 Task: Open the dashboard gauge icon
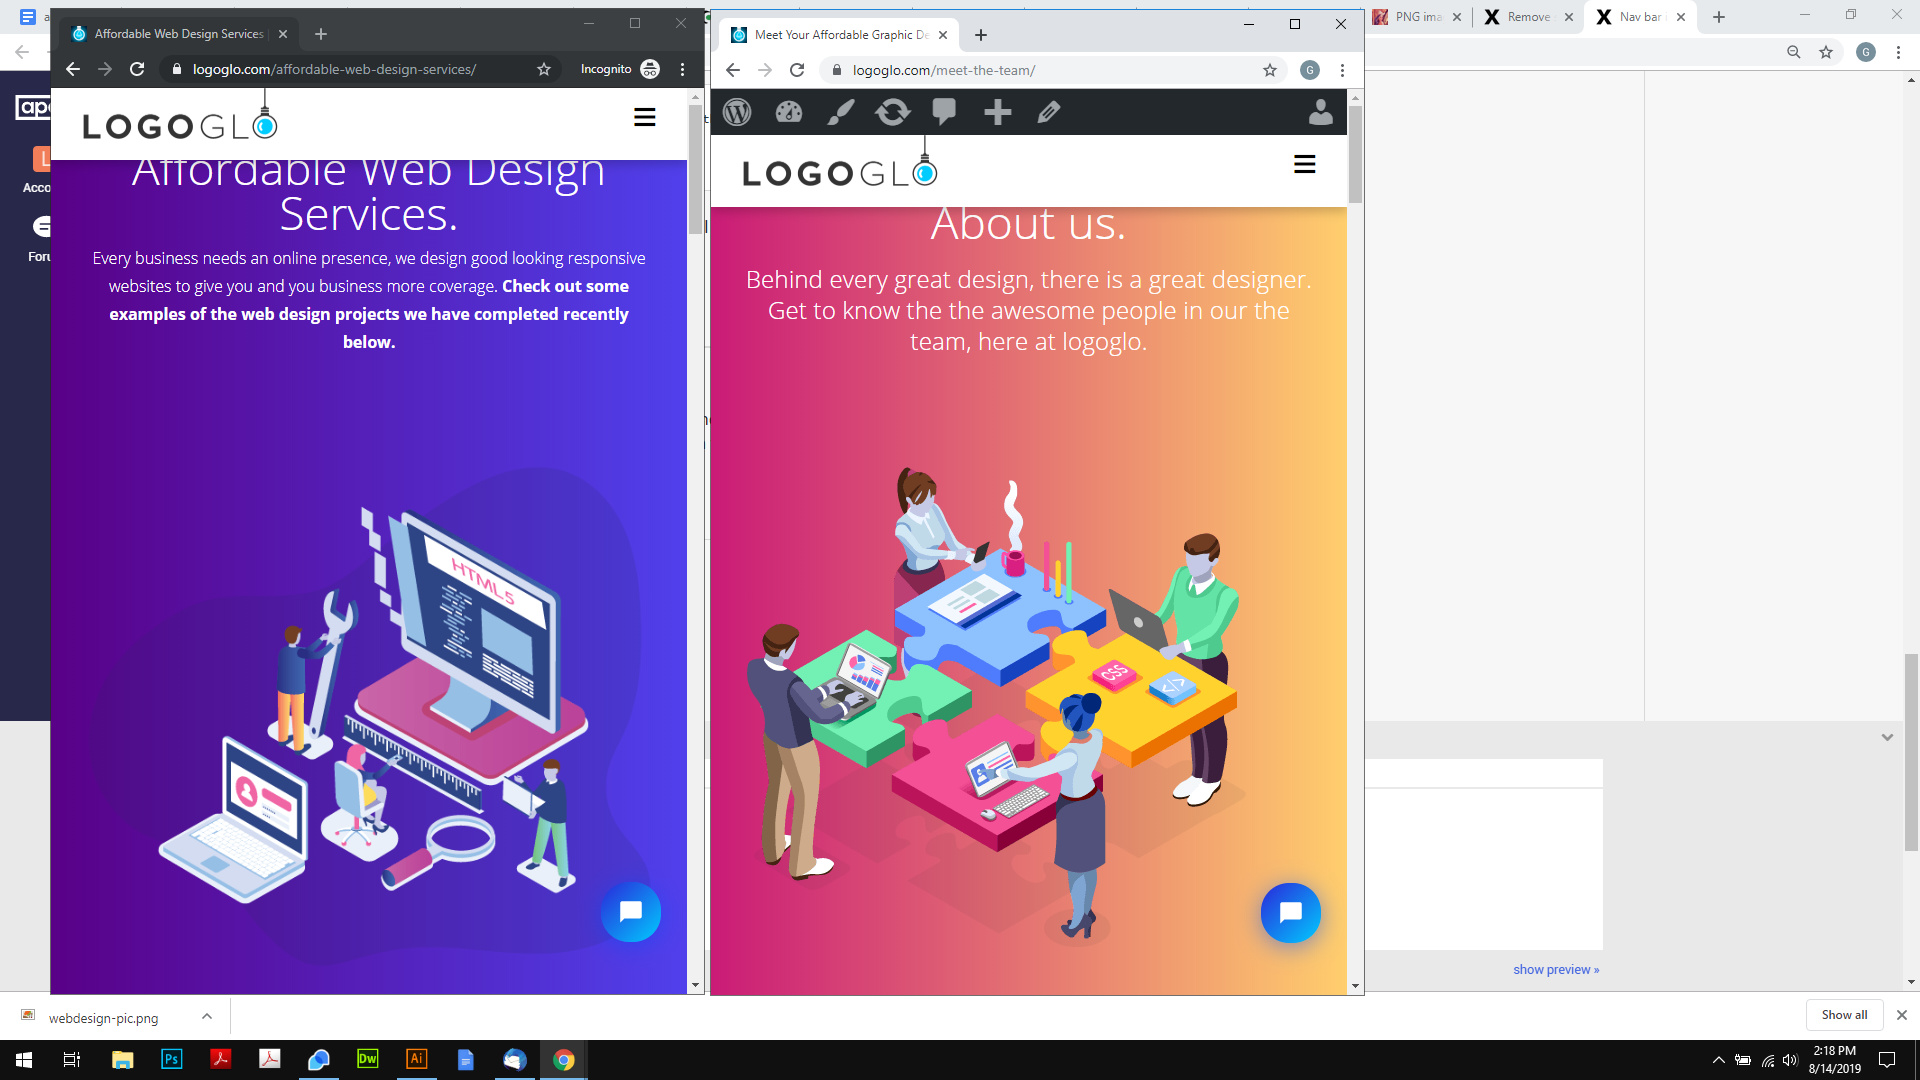point(789,112)
